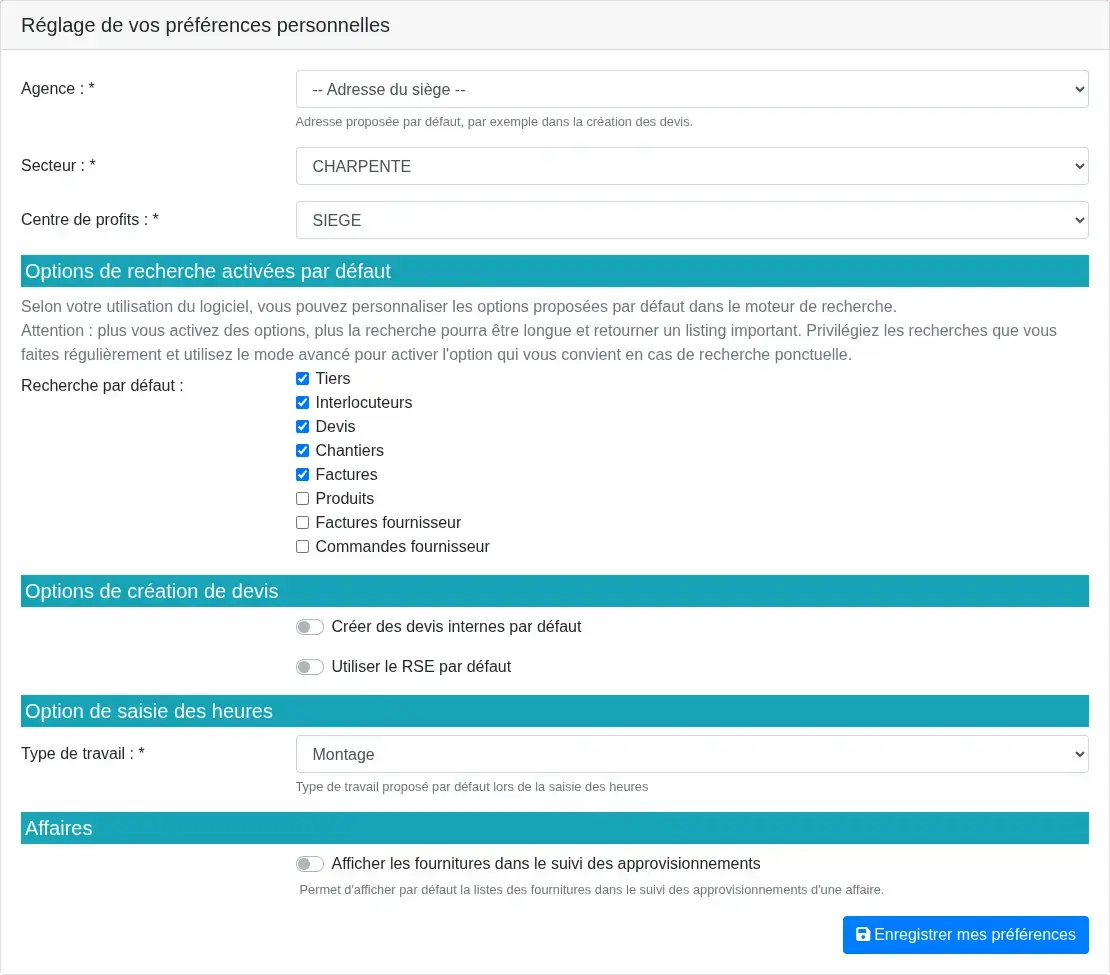This screenshot has height=975, width=1110.
Task: Click Enregistrer mes préférences
Action: point(965,934)
